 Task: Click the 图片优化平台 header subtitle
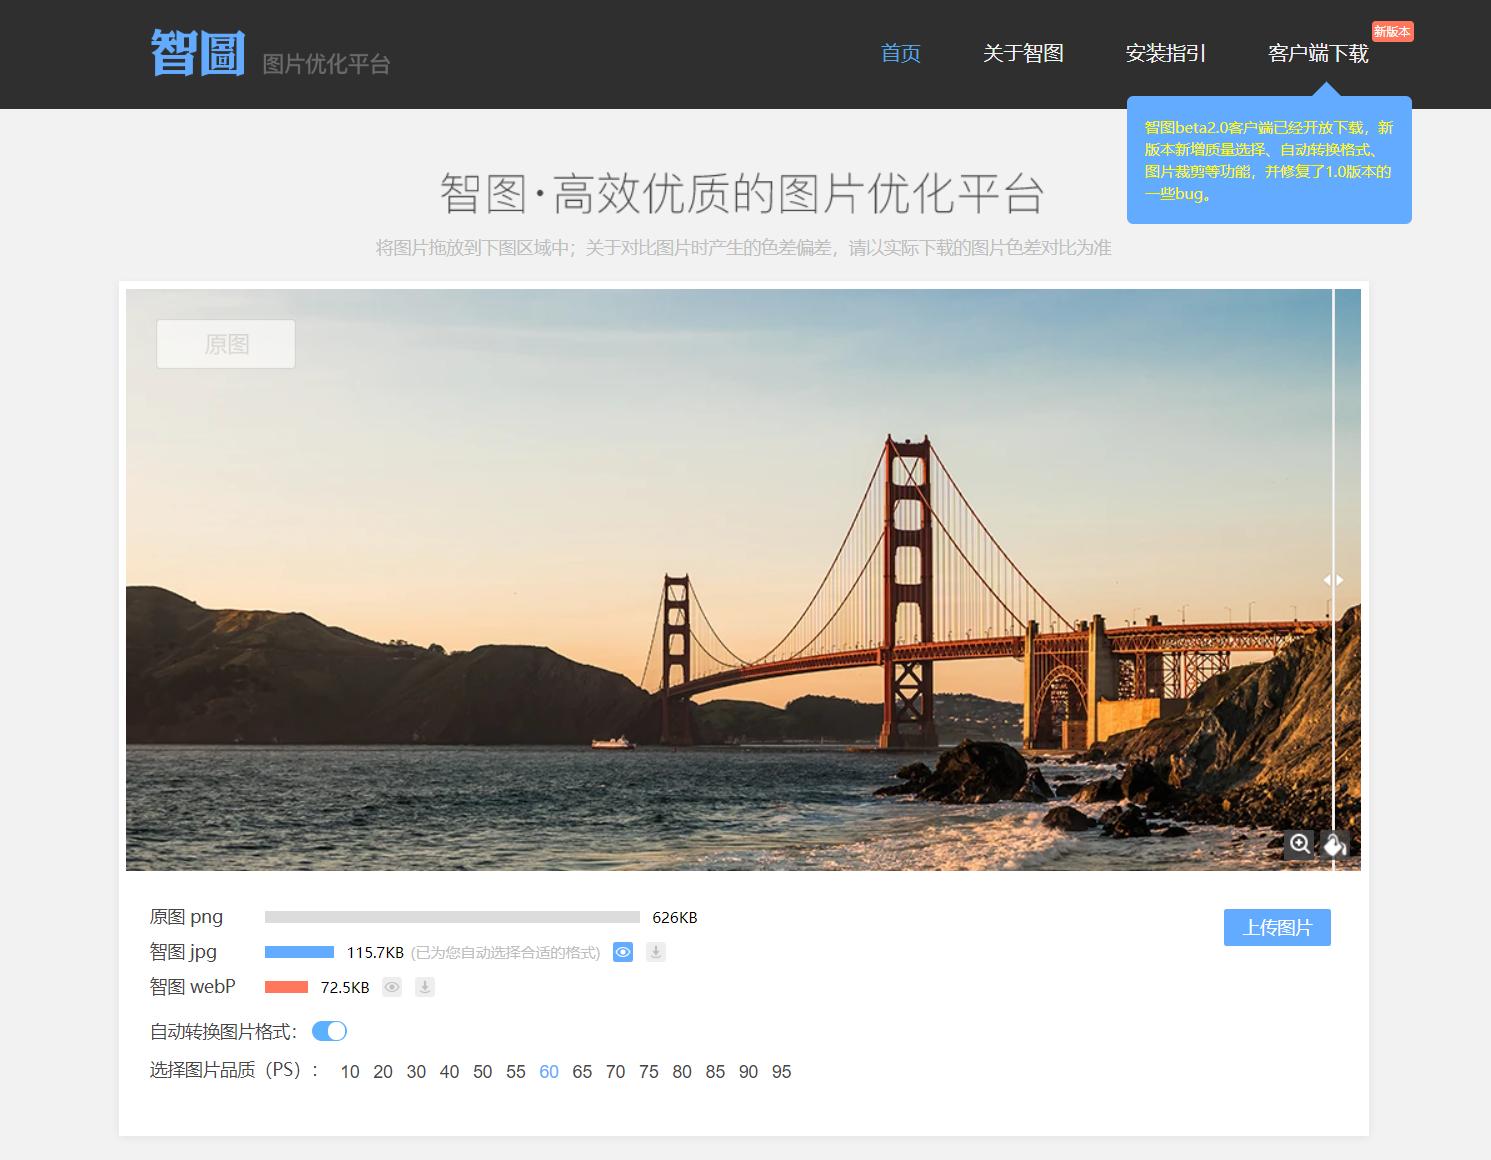tap(326, 64)
